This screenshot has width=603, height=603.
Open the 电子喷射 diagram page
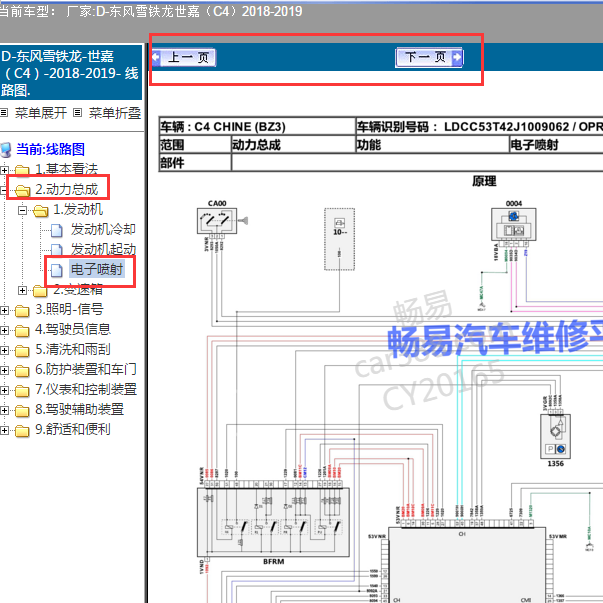point(97,269)
